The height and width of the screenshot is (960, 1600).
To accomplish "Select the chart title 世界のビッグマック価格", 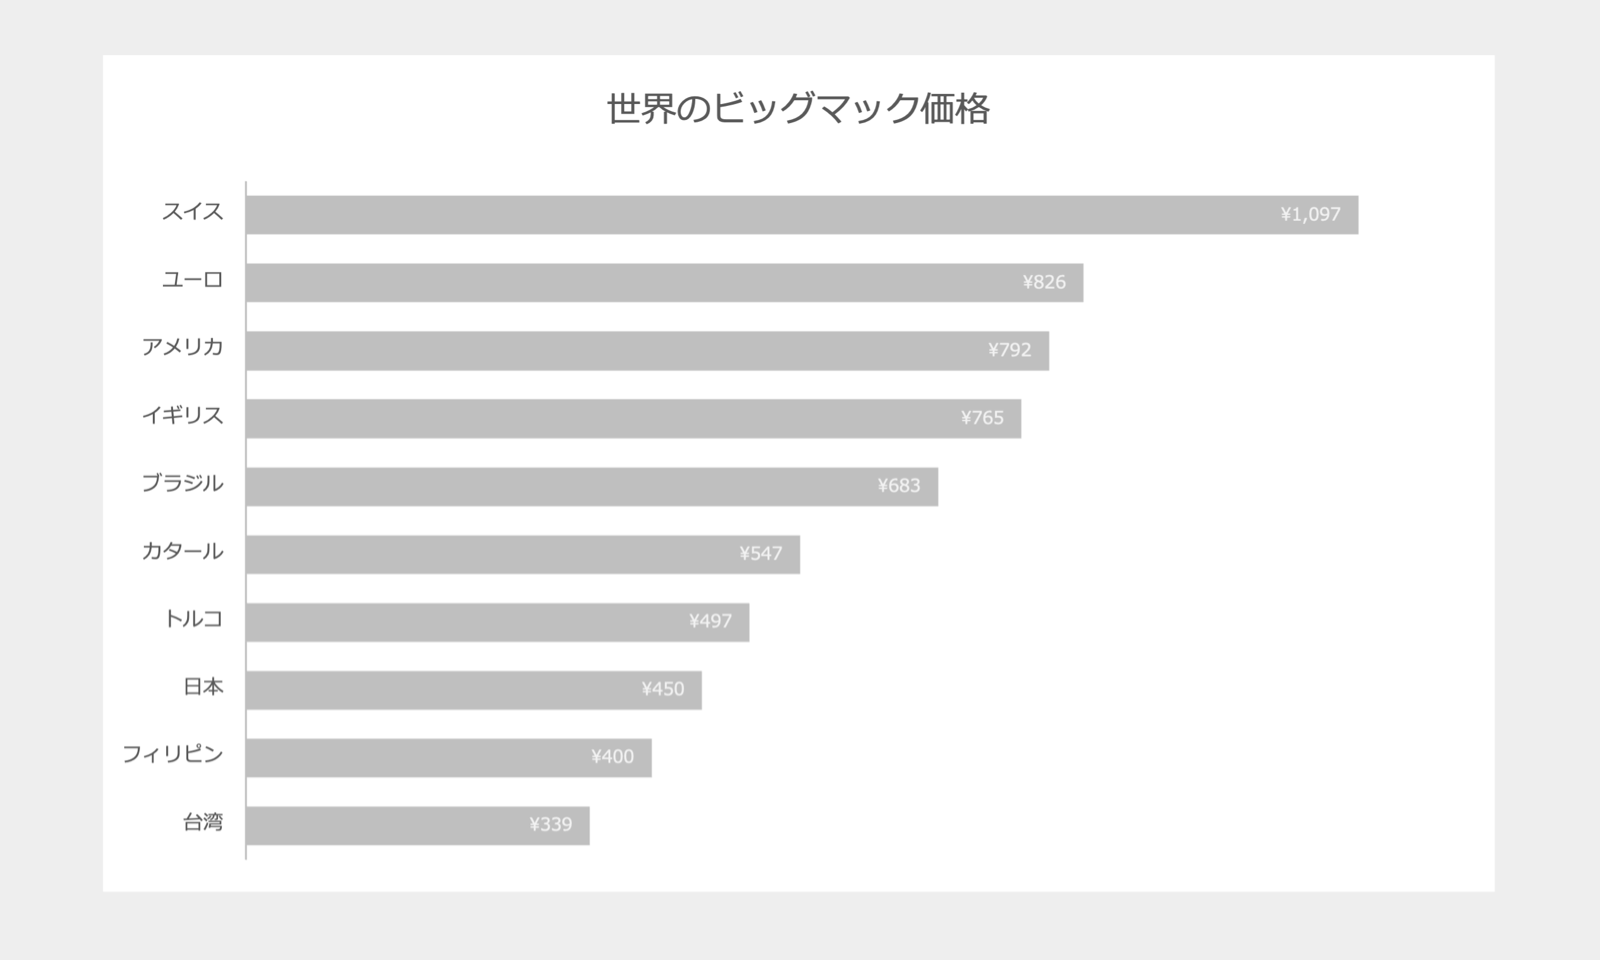I will coord(798,108).
